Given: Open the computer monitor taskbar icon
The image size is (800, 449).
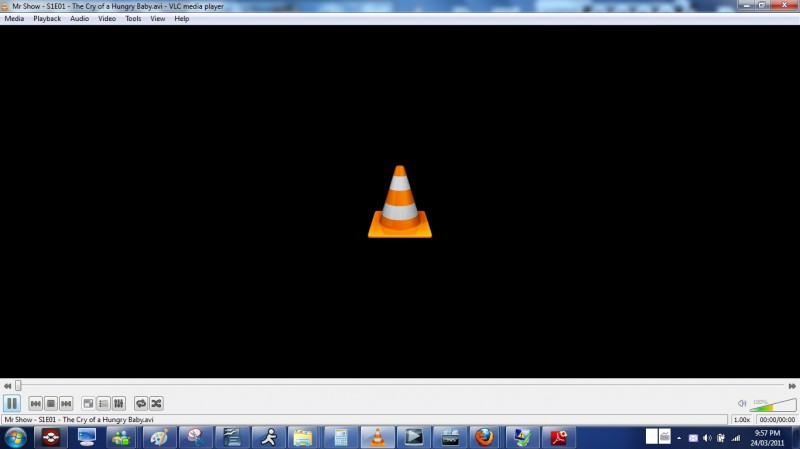Looking at the screenshot, I should pyautogui.click(x=87, y=438).
